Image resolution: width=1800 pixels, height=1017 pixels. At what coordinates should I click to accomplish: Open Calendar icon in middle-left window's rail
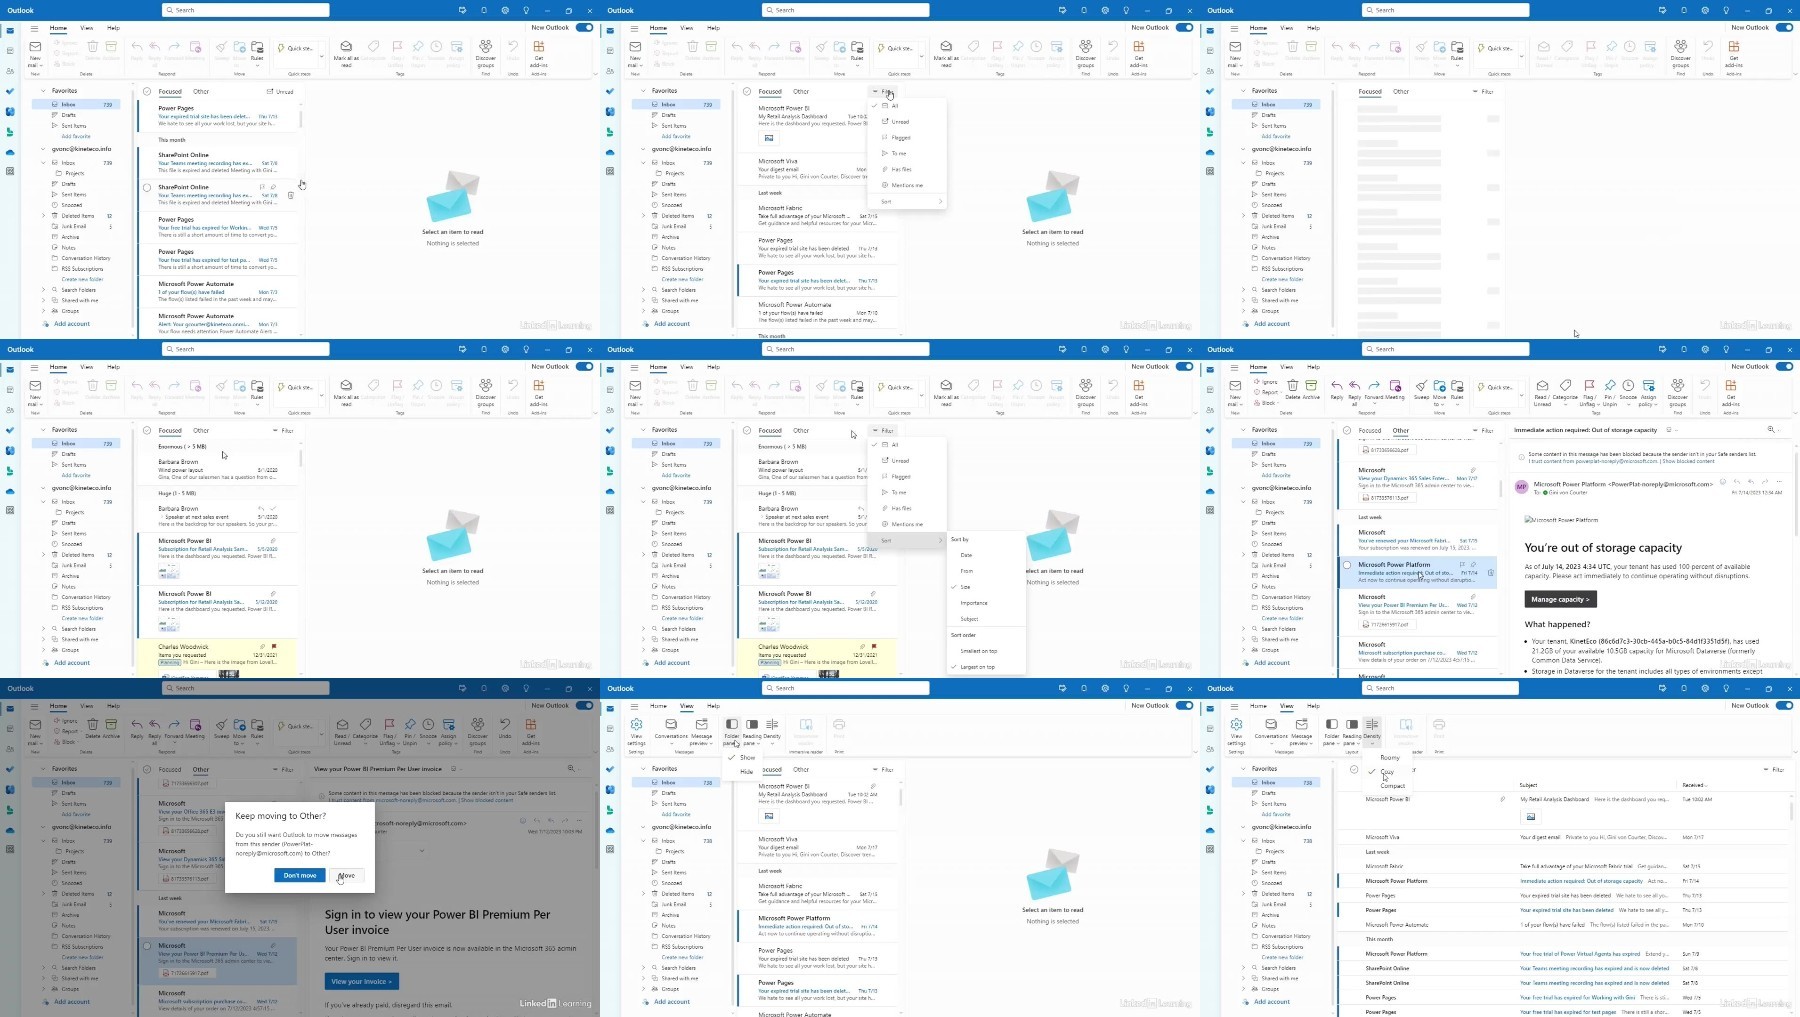point(10,389)
